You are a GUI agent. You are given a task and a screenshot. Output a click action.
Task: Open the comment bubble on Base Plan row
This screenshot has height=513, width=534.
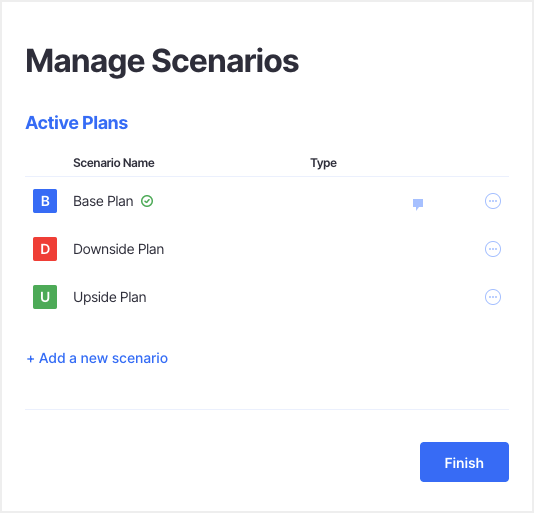pos(418,204)
